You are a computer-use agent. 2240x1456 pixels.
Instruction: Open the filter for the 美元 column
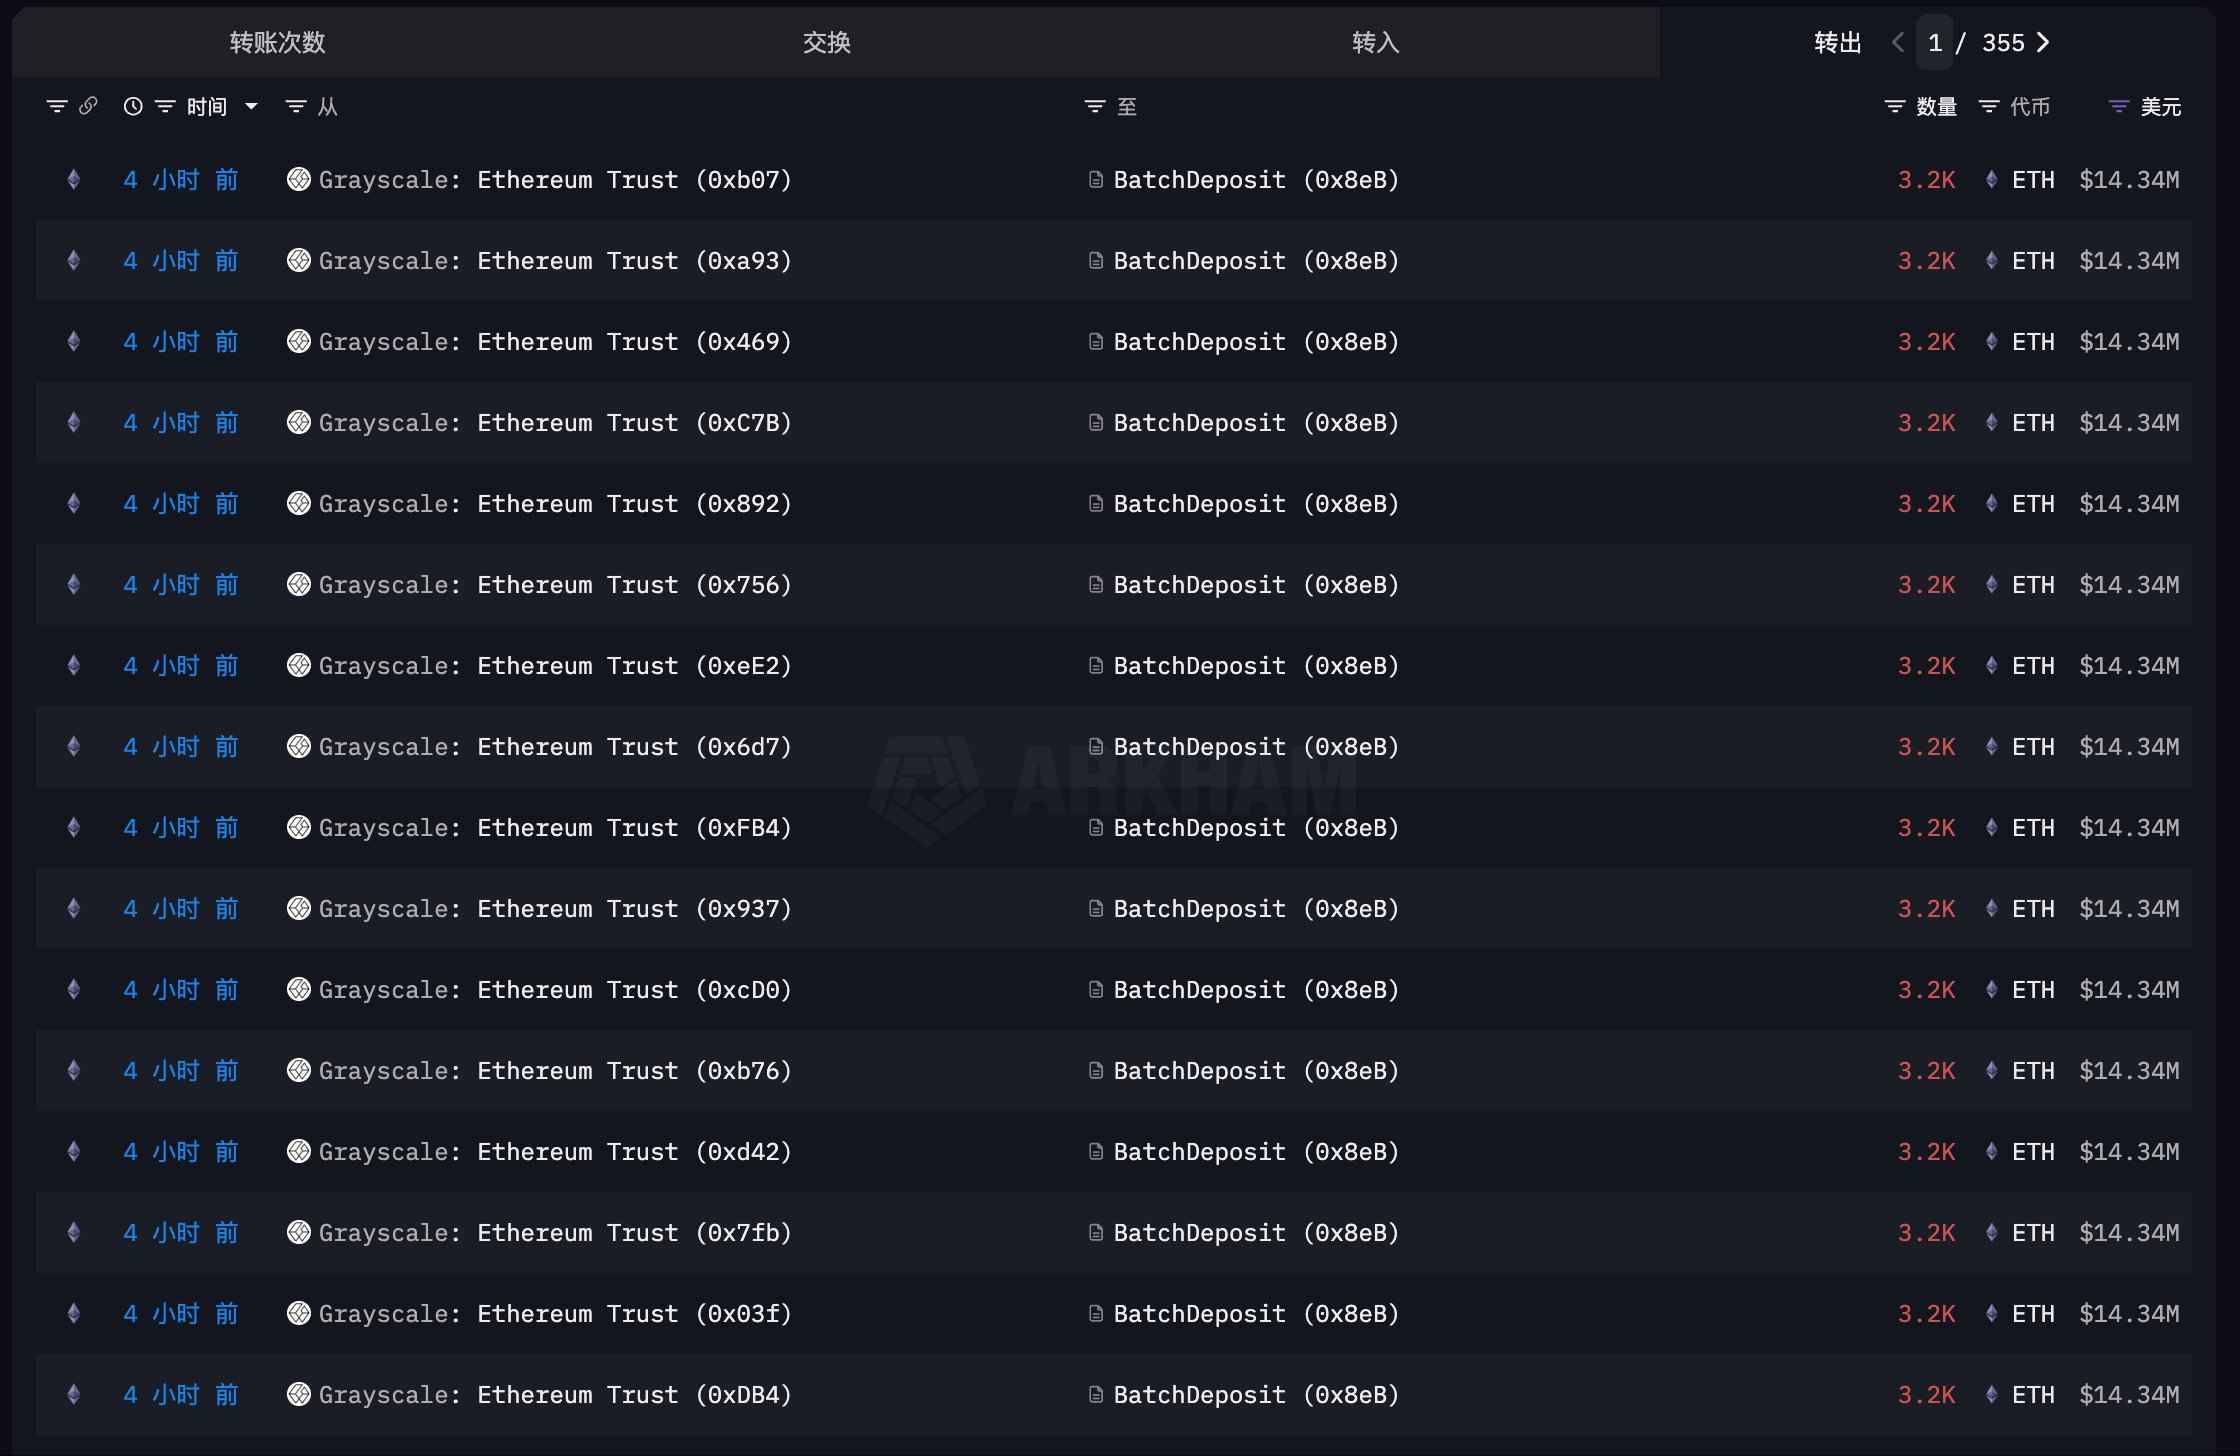pos(2118,107)
